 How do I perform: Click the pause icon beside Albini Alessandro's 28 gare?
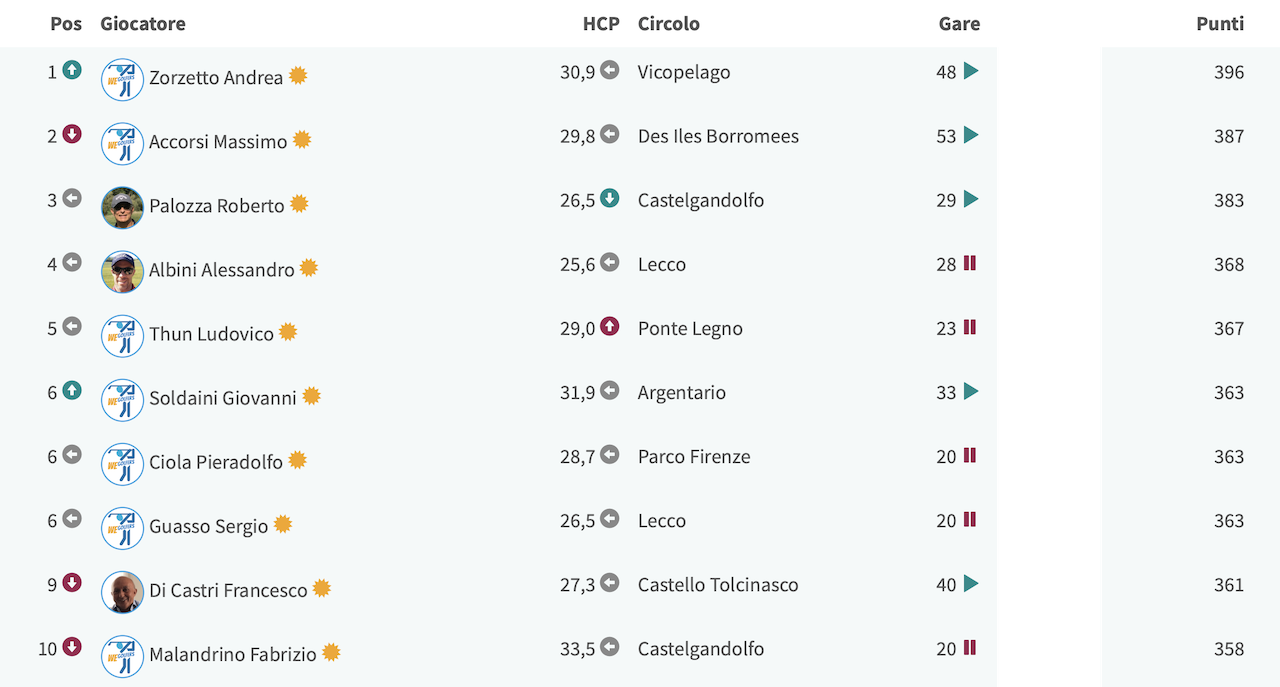pos(969,263)
